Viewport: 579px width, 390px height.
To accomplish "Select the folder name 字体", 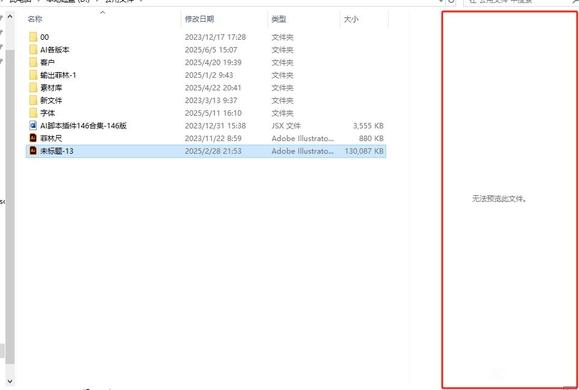I will point(47,113).
